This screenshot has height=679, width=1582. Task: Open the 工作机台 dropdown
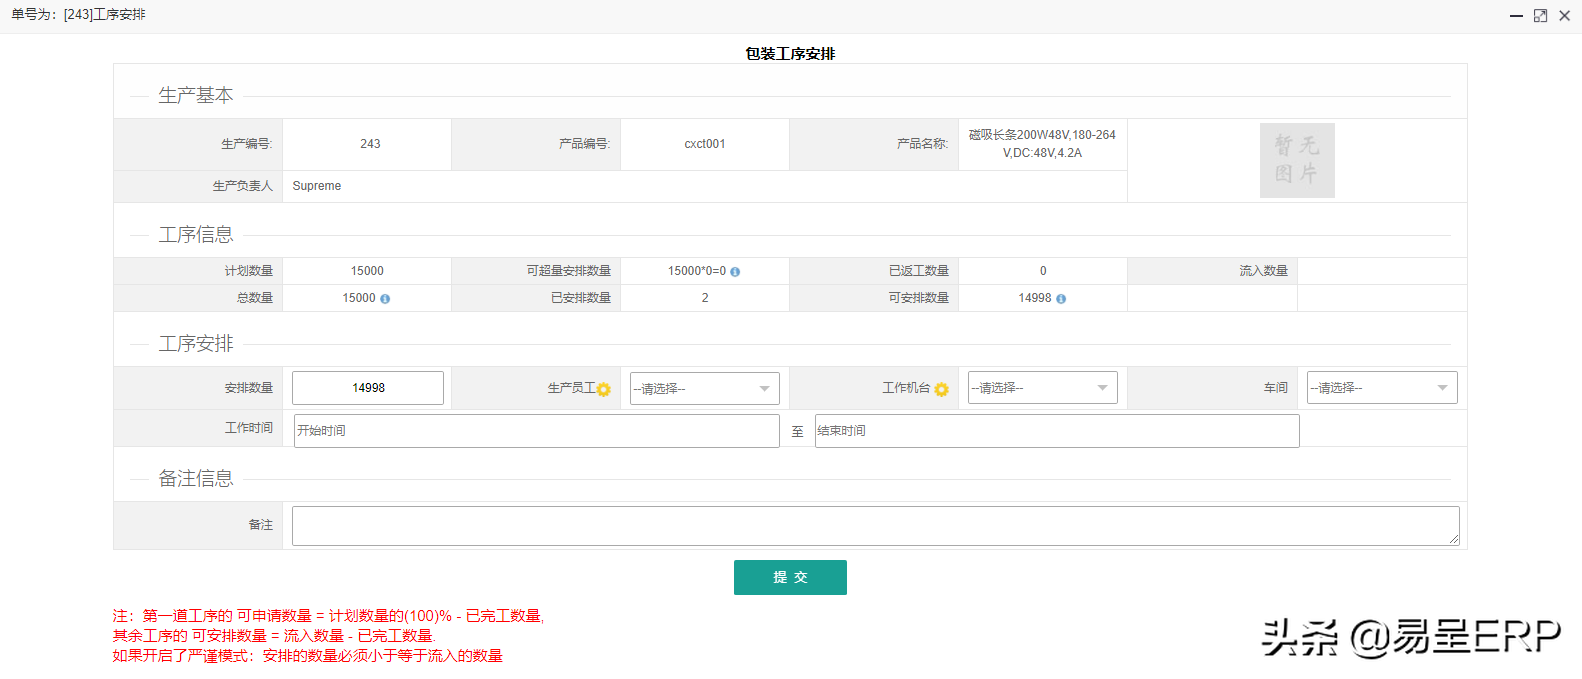(1042, 388)
